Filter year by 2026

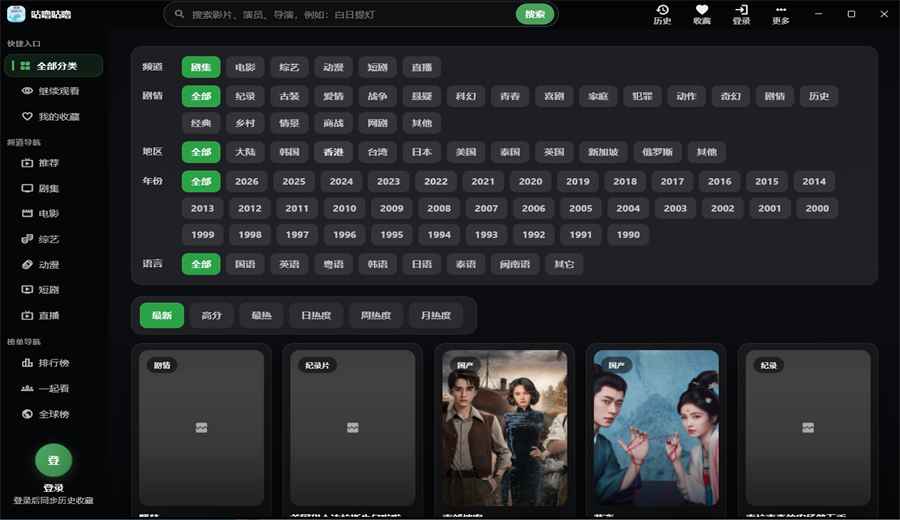247,181
